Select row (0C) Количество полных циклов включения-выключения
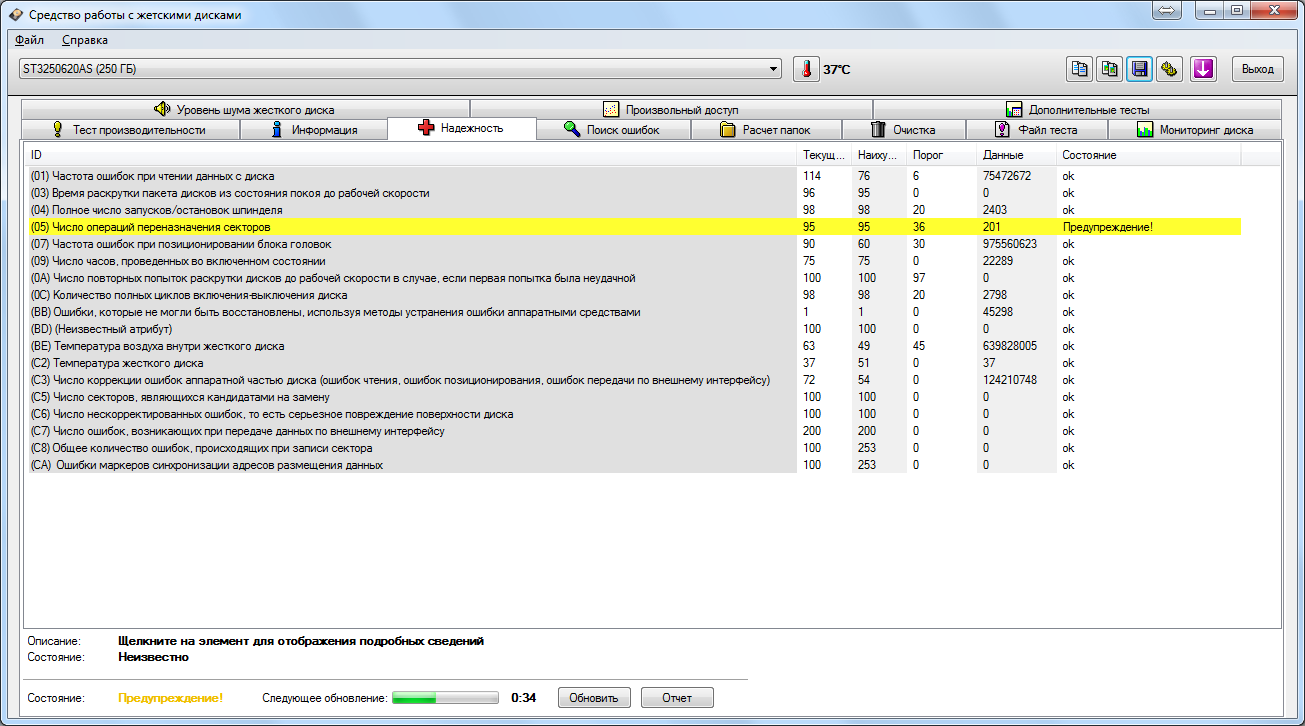Viewport: 1305px width, 726px height. (x=633, y=295)
